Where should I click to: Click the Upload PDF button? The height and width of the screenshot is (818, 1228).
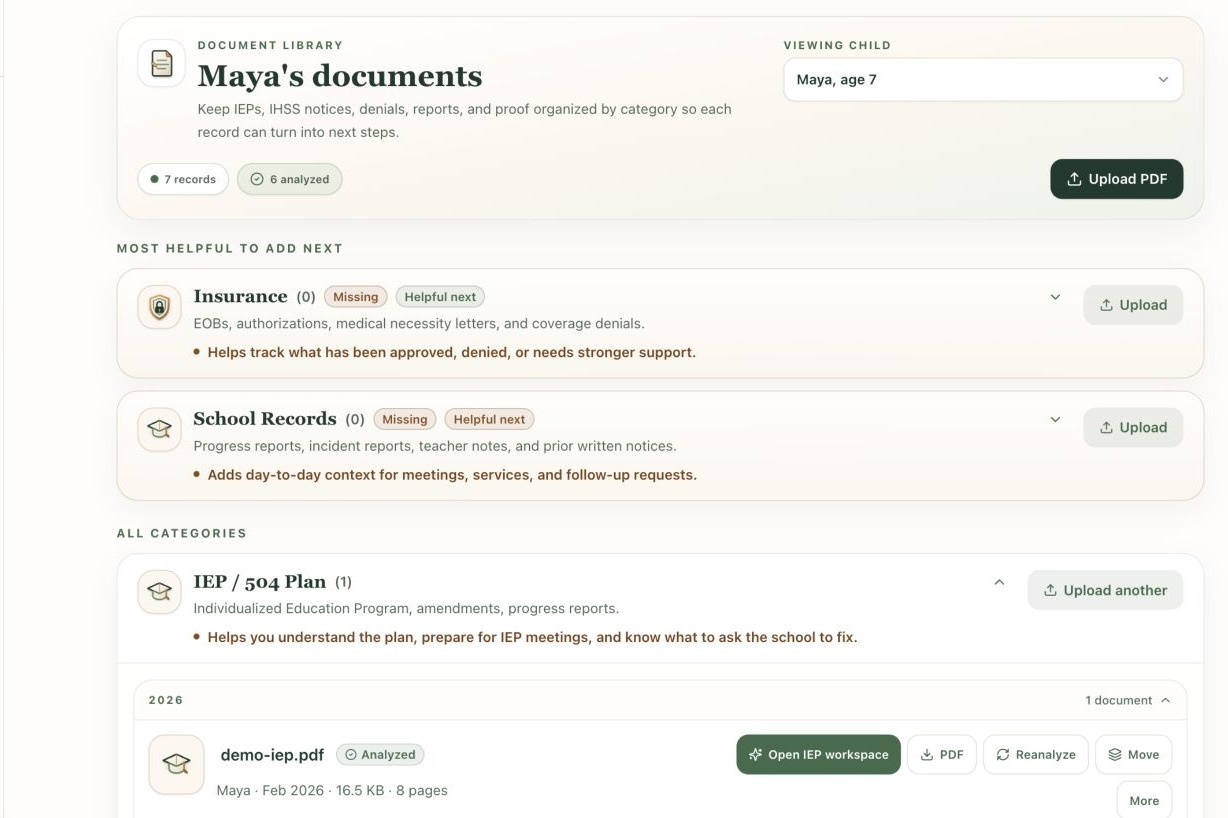point(1116,179)
